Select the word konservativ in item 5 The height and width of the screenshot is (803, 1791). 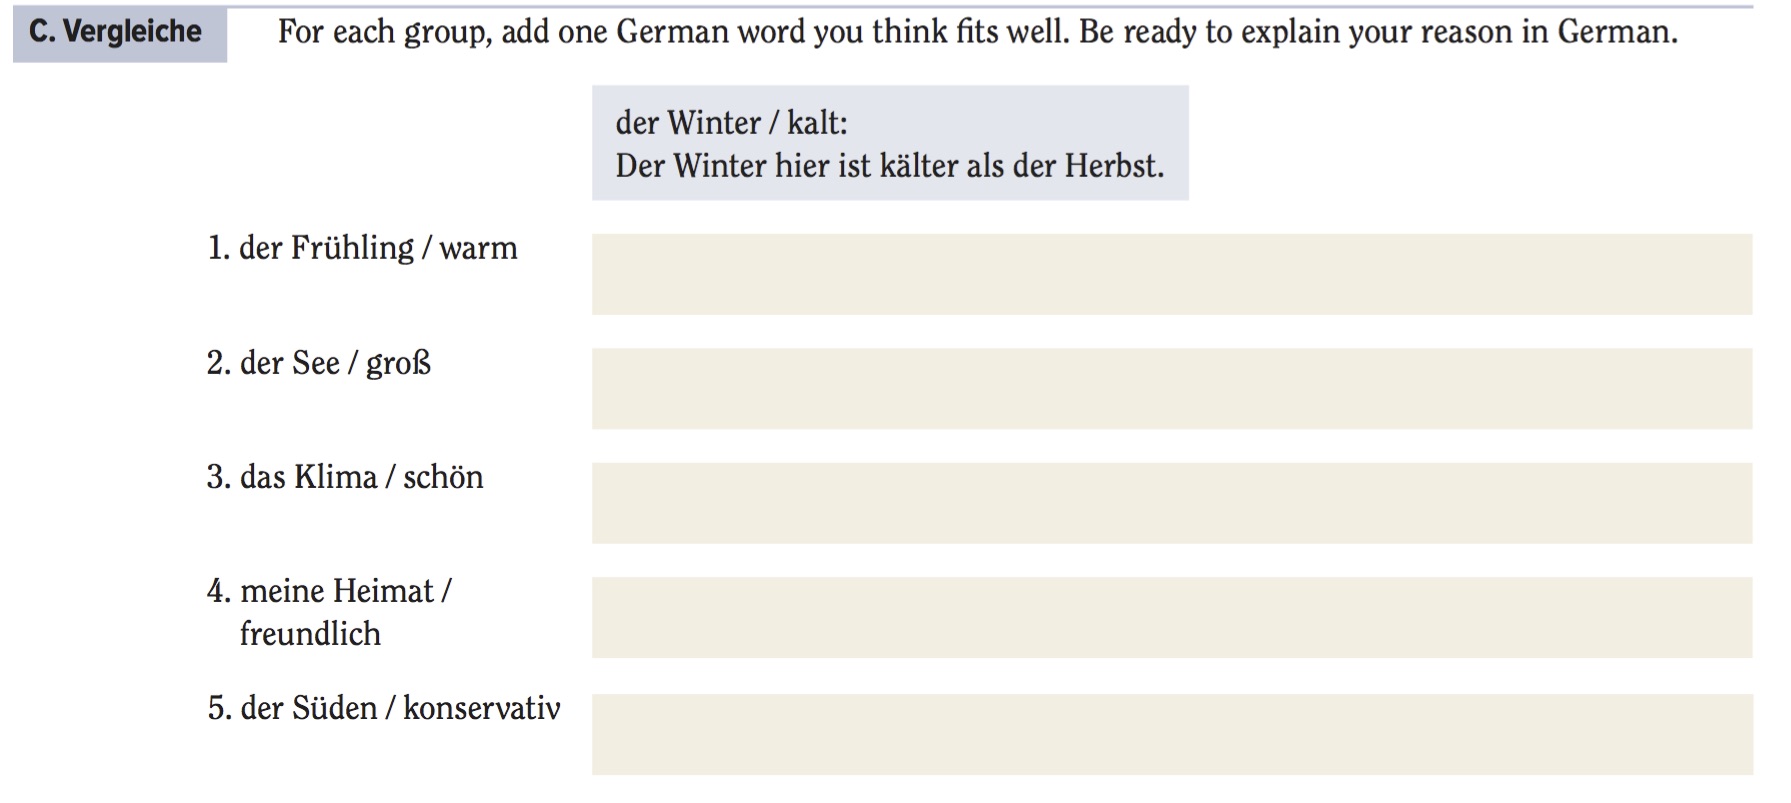pyautogui.click(x=481, y=708)
